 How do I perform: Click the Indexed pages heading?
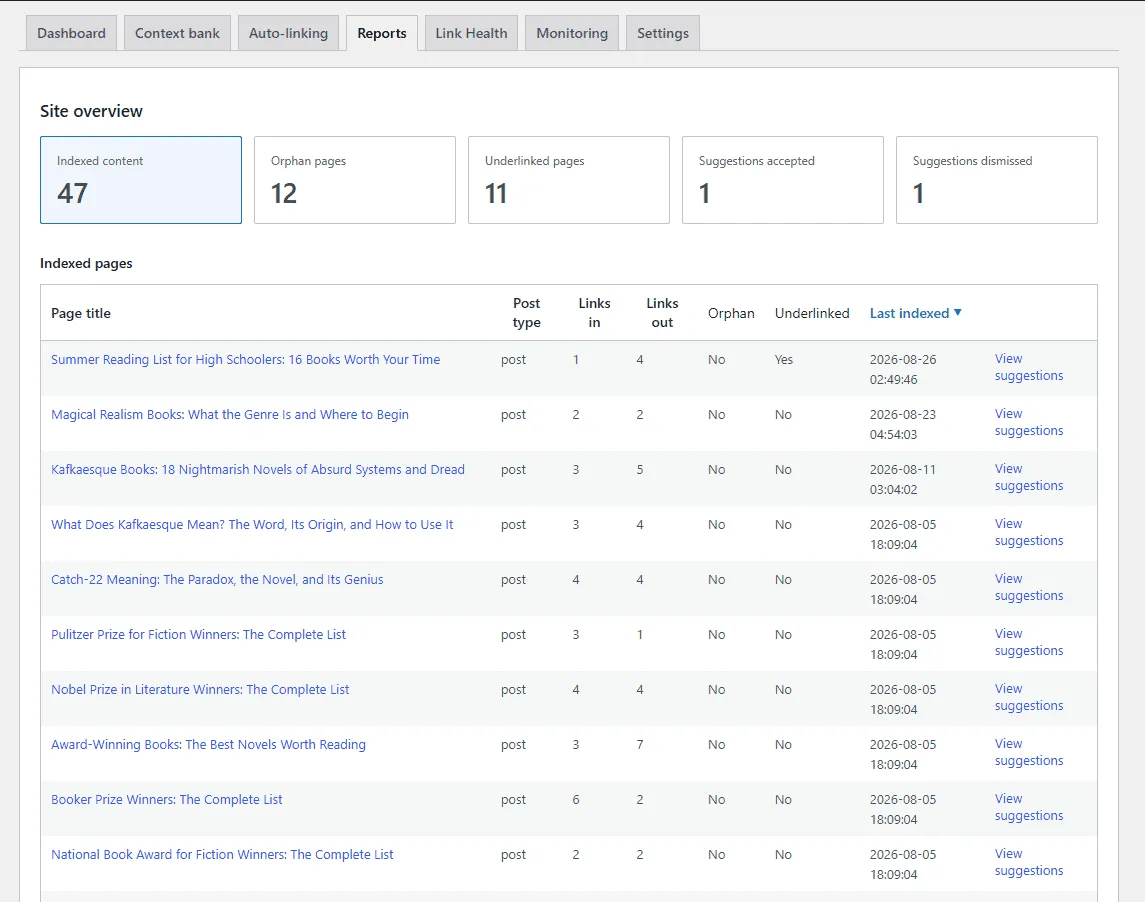point(86,264)
